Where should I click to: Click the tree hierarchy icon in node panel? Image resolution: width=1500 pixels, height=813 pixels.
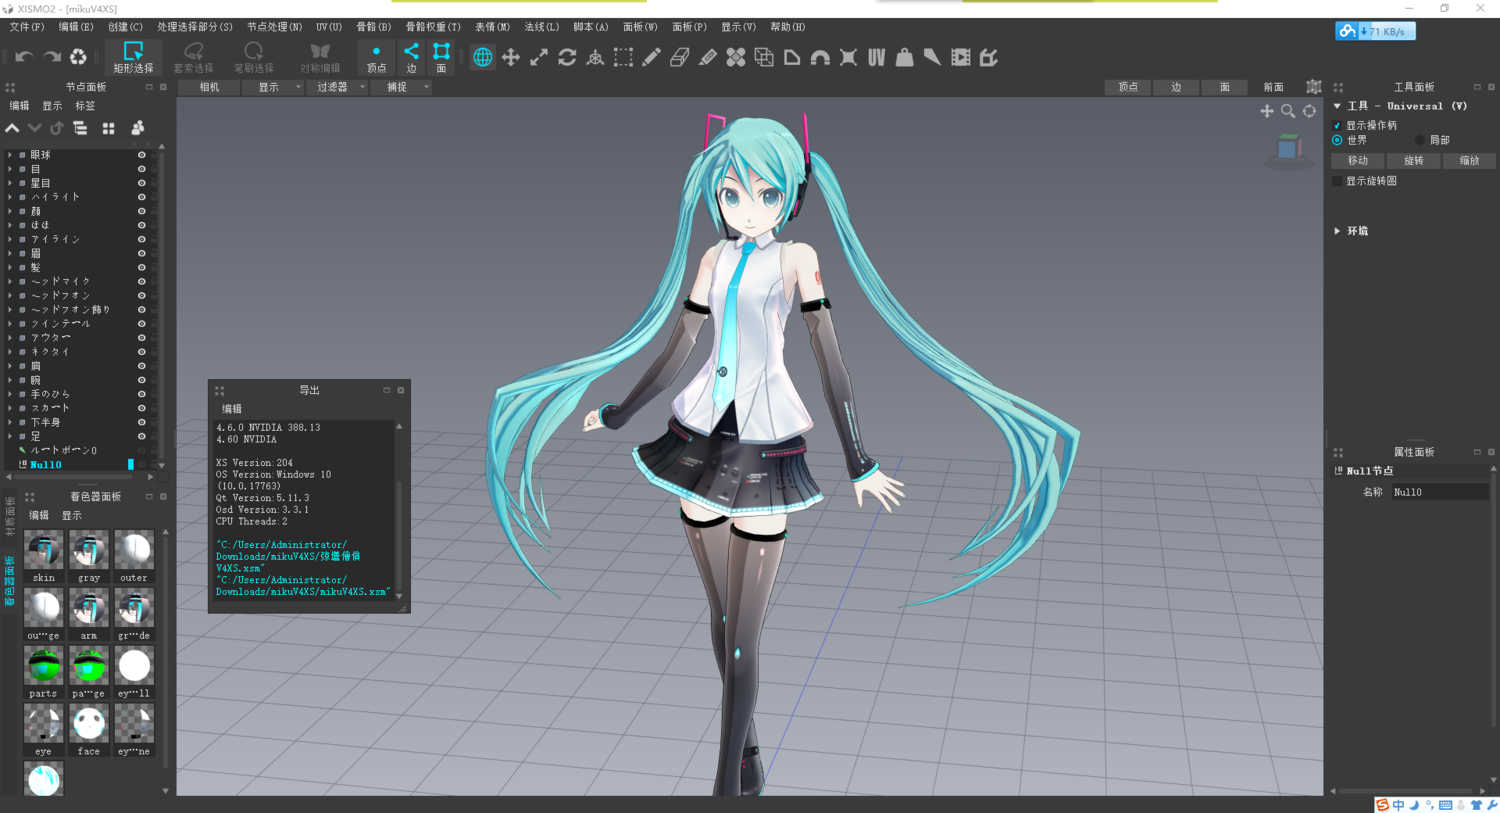click(x=80, y=128)
